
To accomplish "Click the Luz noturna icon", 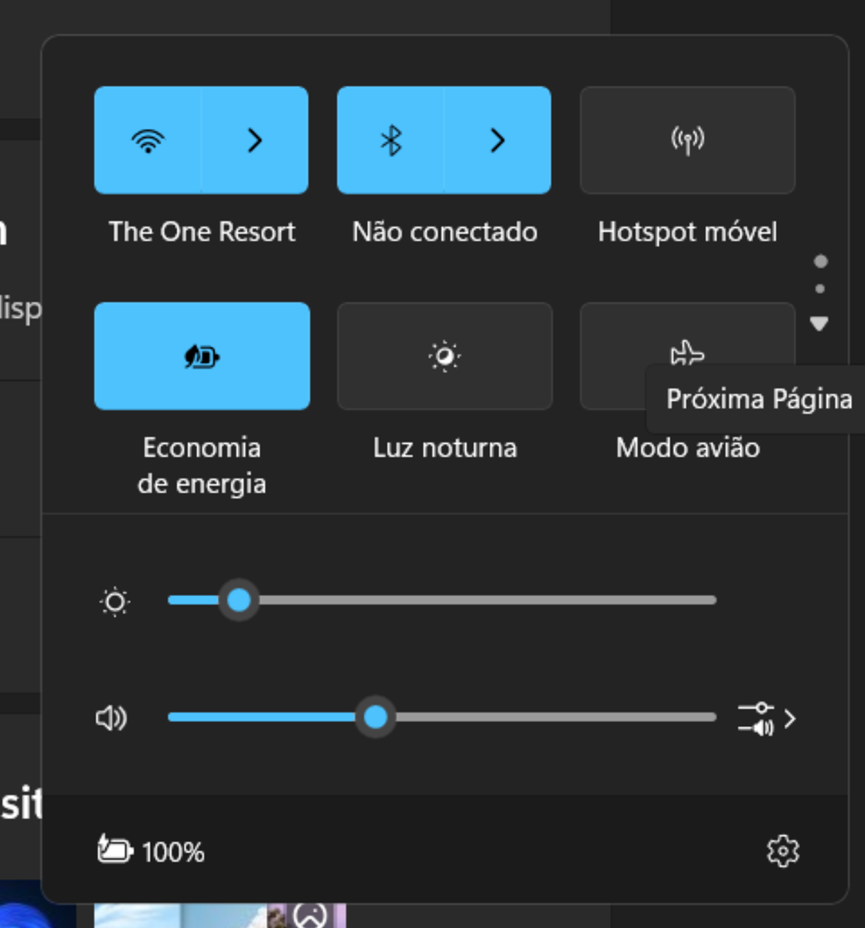I will pos(444,356).
